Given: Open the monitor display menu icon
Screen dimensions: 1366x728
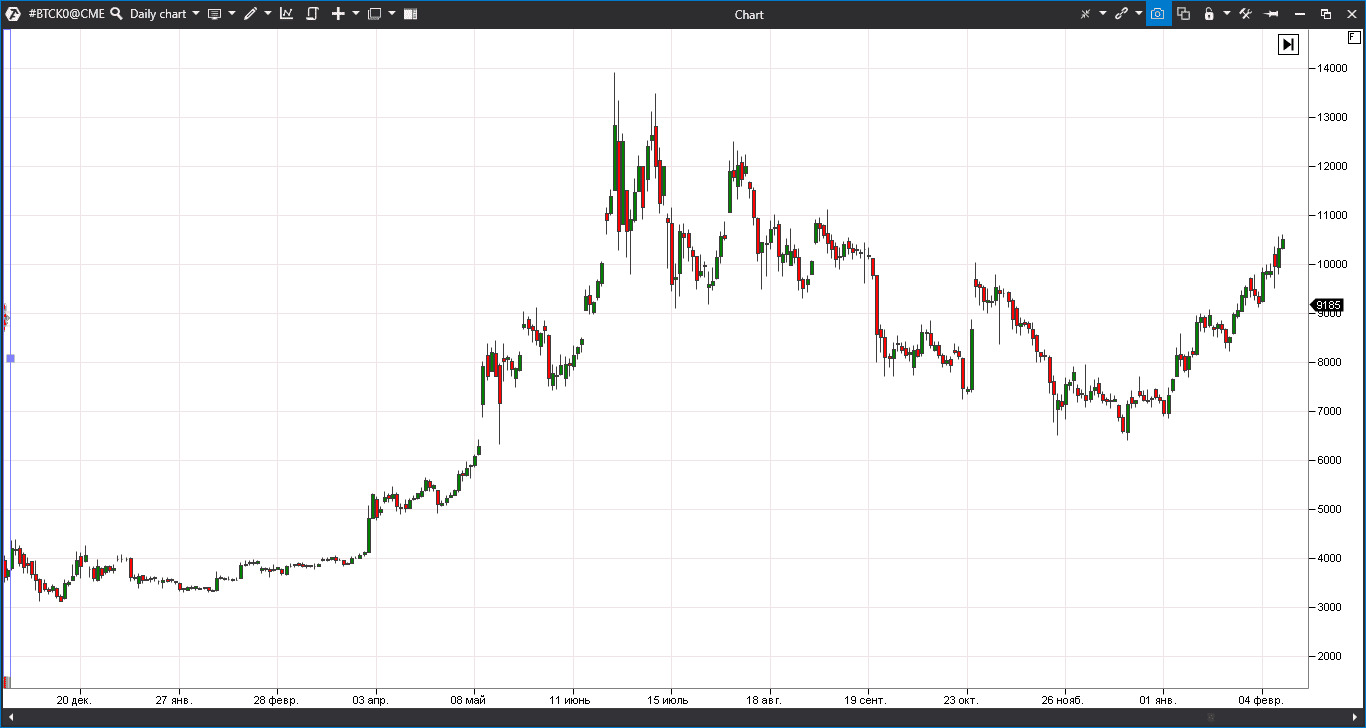Looking at the screenshot, I should (214, 14).
